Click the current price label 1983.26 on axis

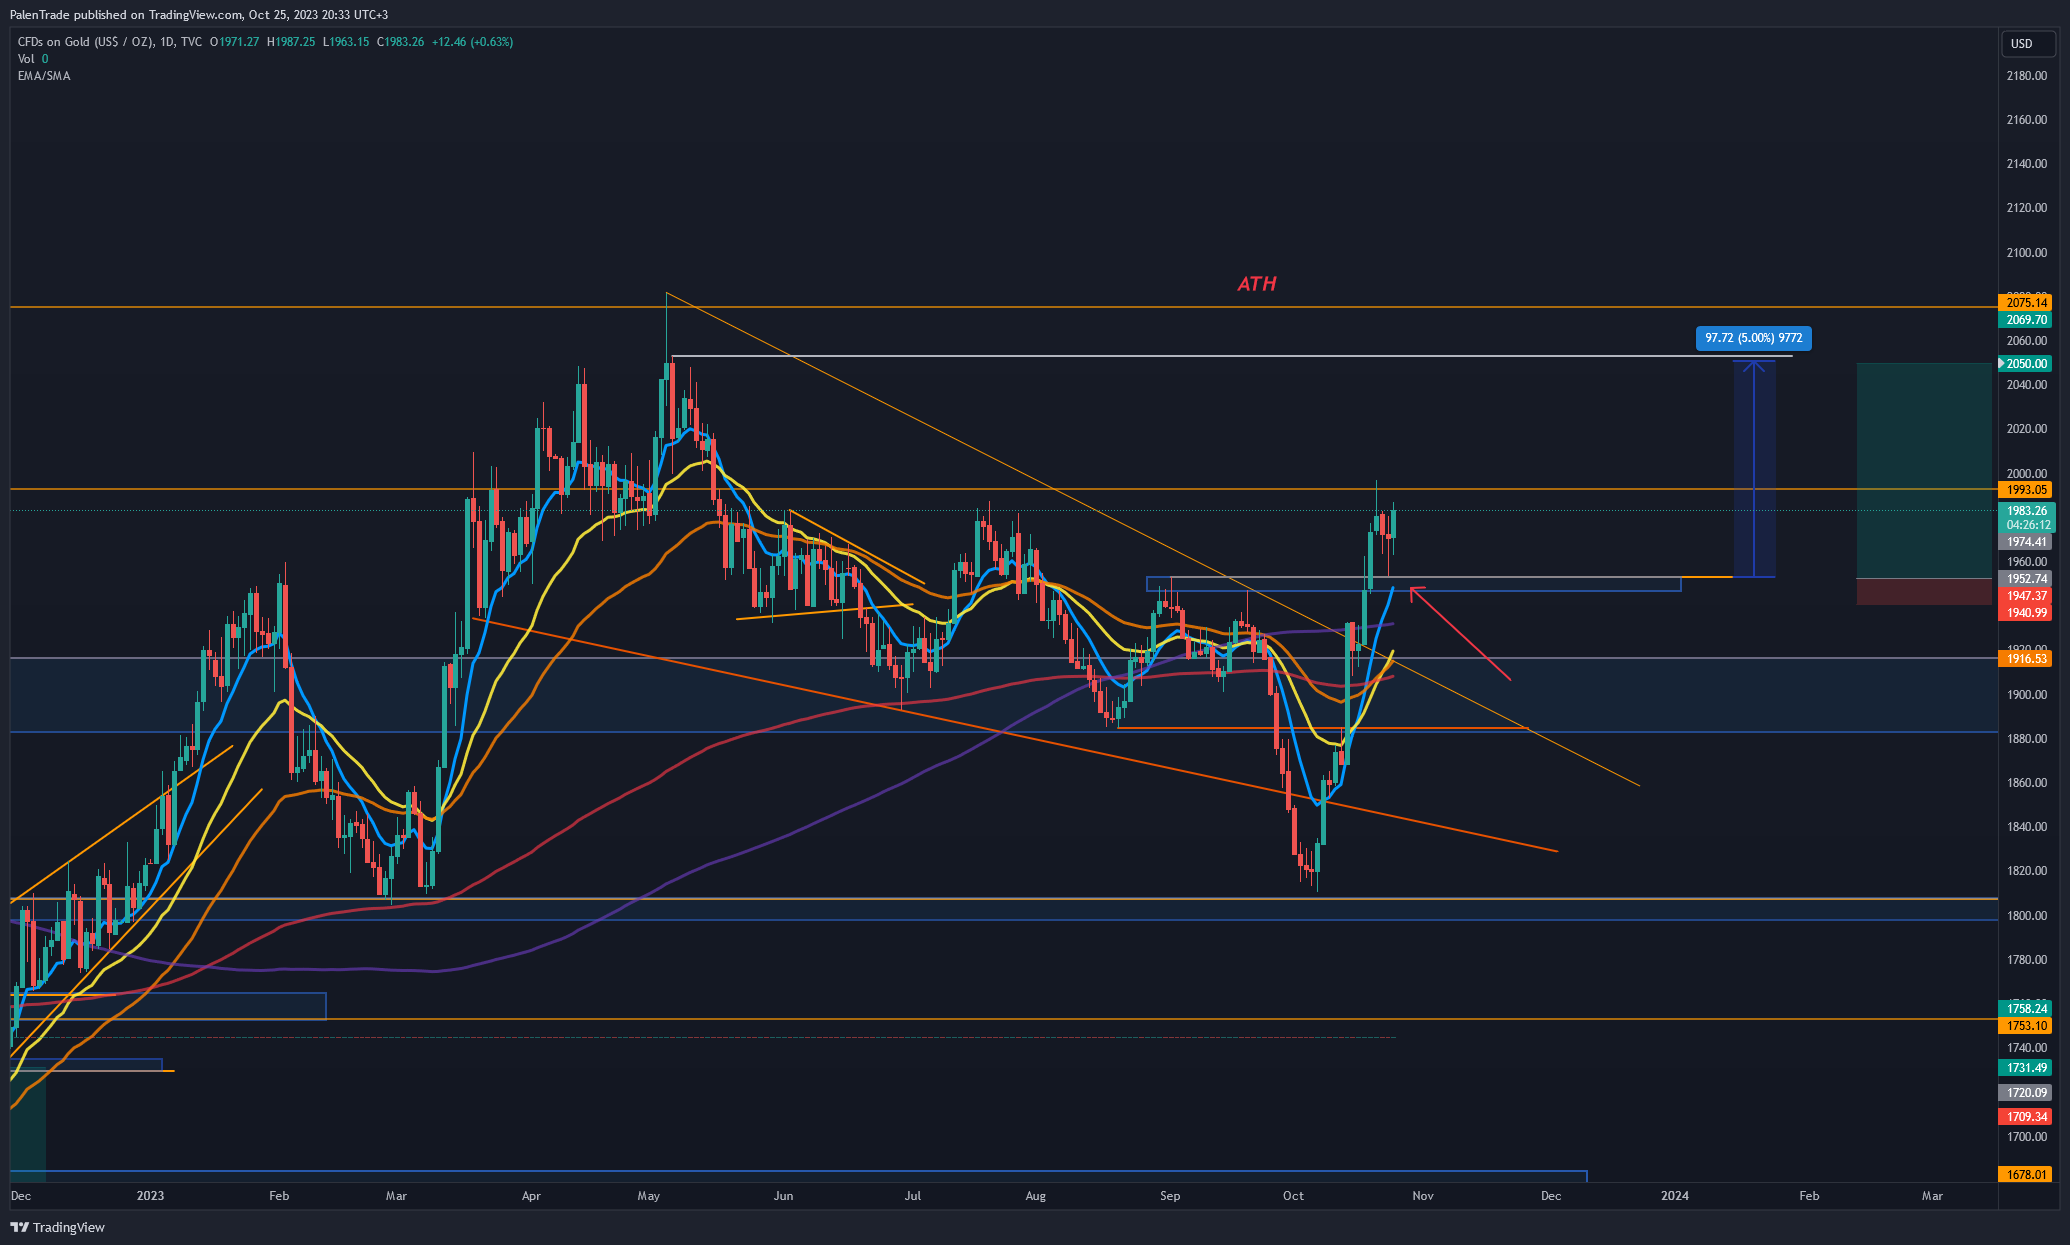click(2026, 511)
